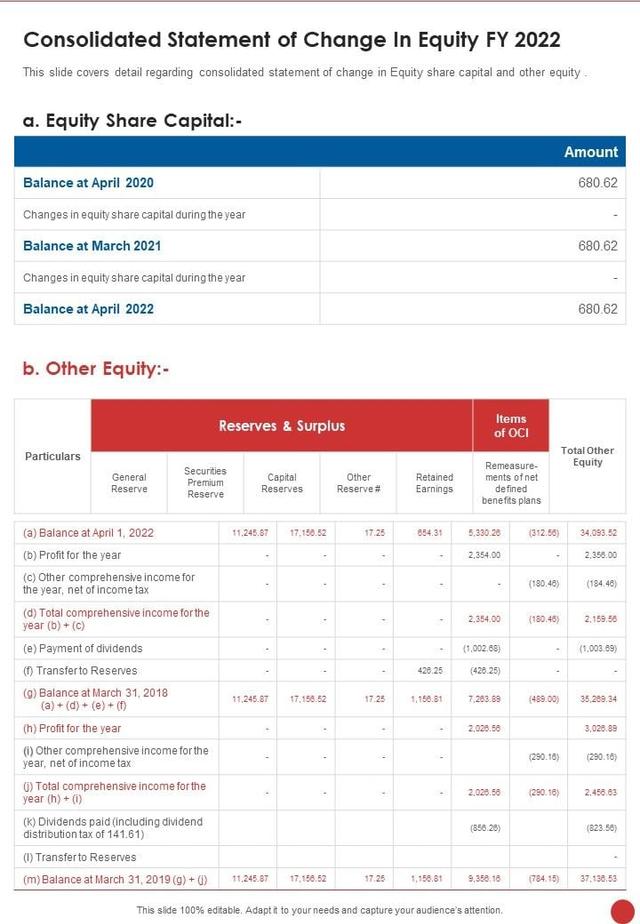Select the Balance at March 2021 label
This screenshot has width=640, height=924.
(92, 246)
